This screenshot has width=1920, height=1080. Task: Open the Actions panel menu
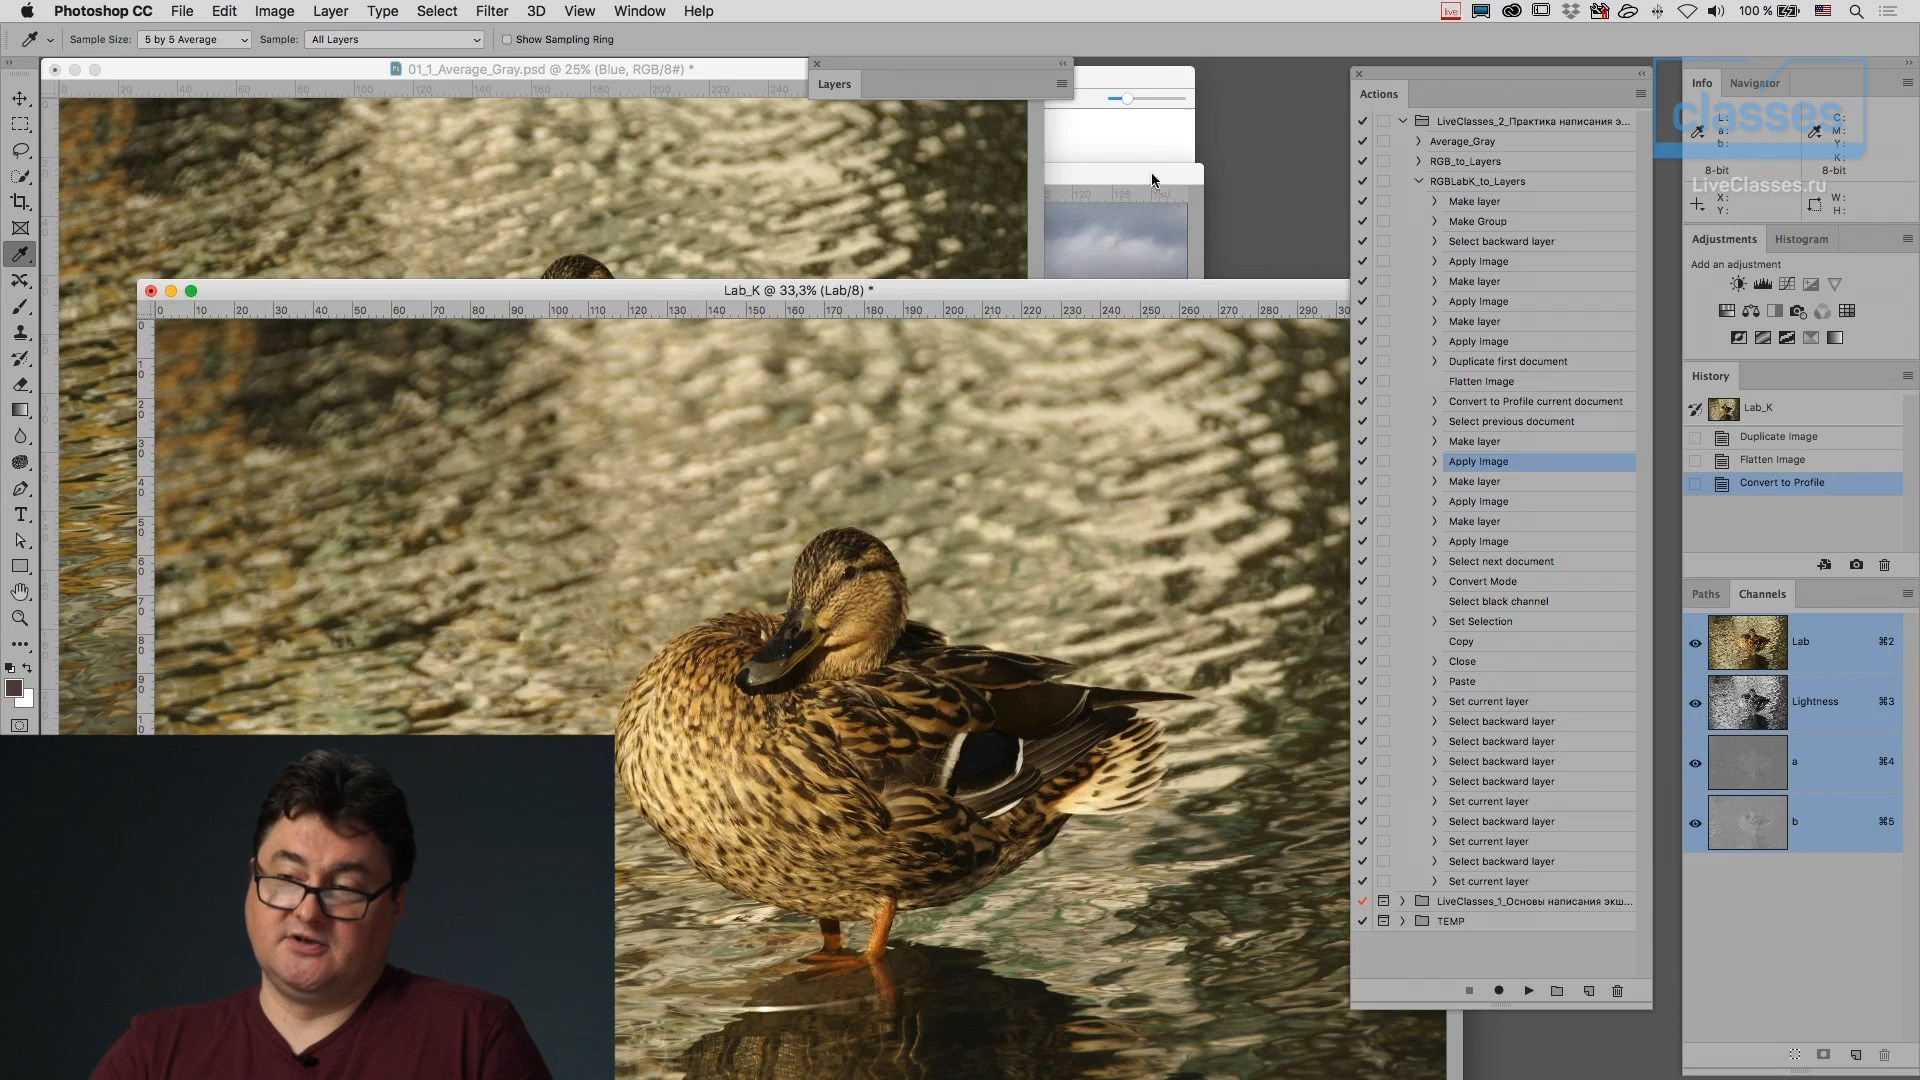click(1640, 93)
